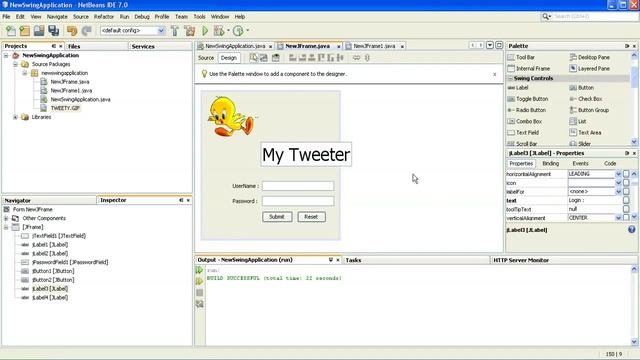Viewport: 640px width, 360px height.
Task: Toggle custom editor box for labelFor property
Action: point(626,191)
